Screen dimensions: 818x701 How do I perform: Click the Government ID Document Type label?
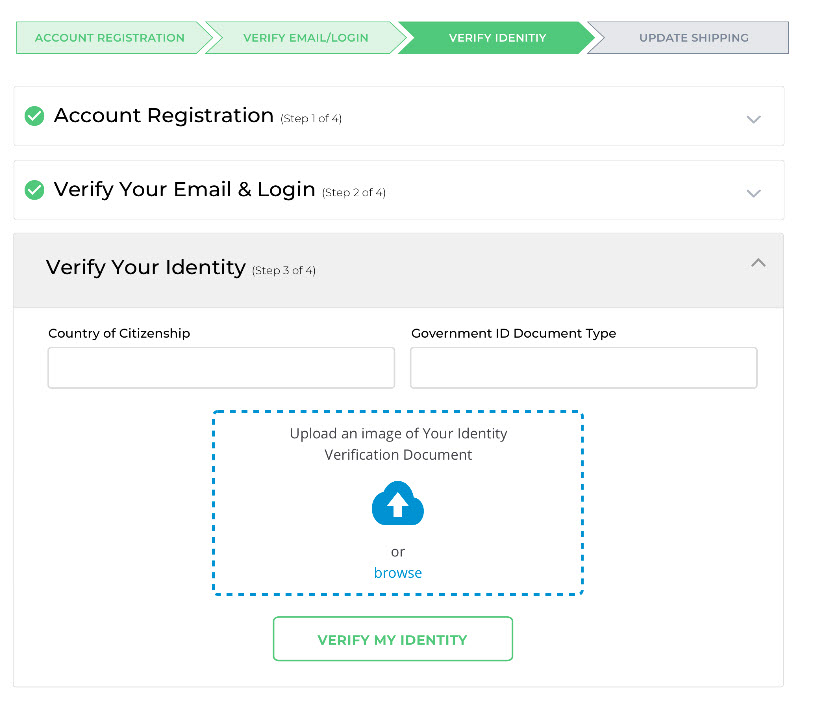513,333
